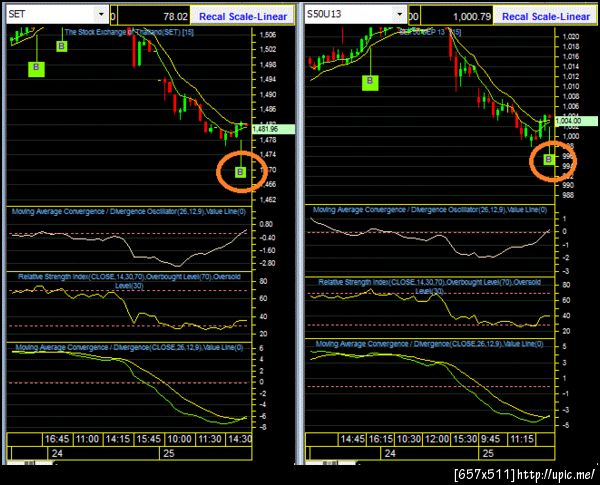Click the 11:00 time axis label
This screenshot has height=485, width=600.
(87, 439)
